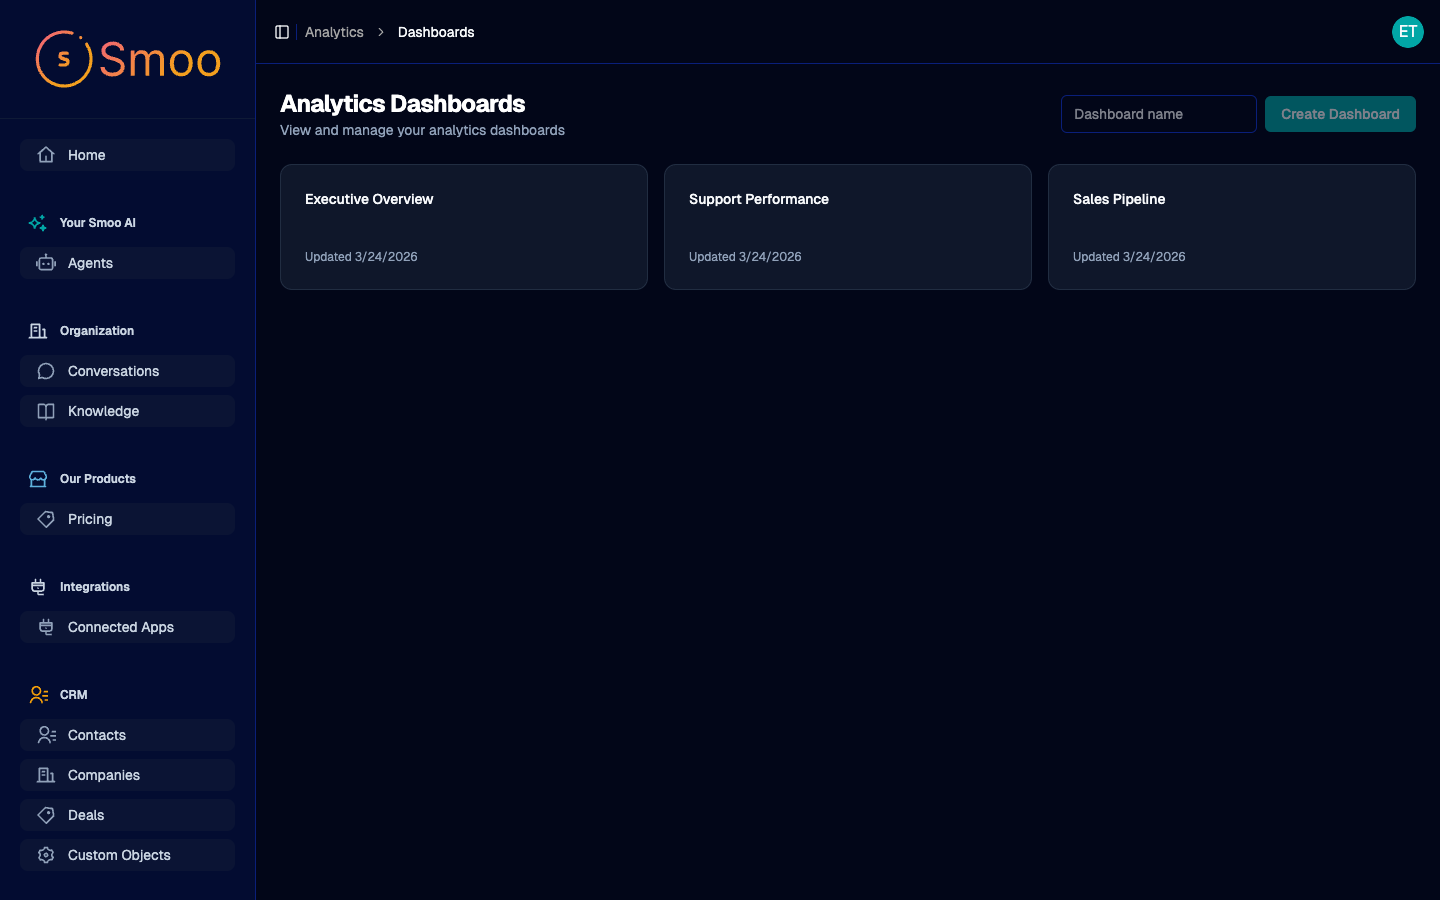The height and width of the screenshot is (900, 1440).
Task: Click the Agents robot icon
Action: (45, 263)
